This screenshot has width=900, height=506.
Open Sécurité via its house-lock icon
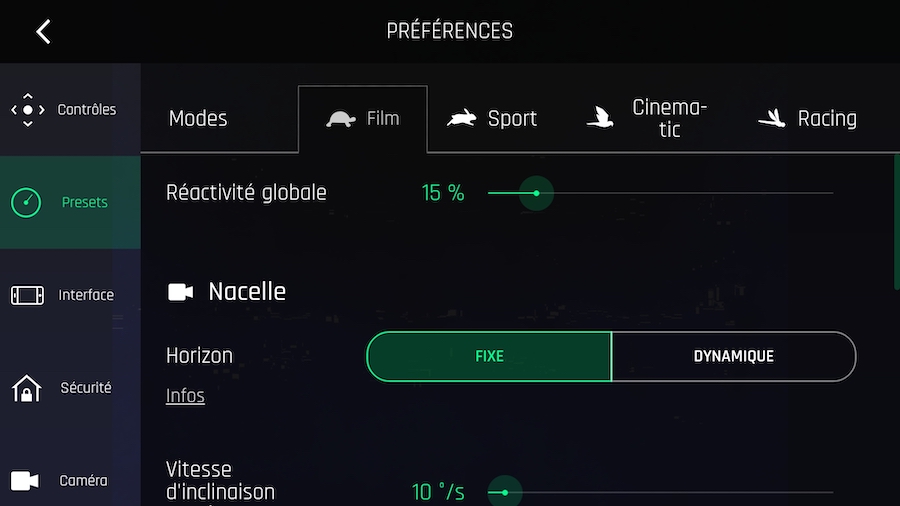tap(26, 388)
